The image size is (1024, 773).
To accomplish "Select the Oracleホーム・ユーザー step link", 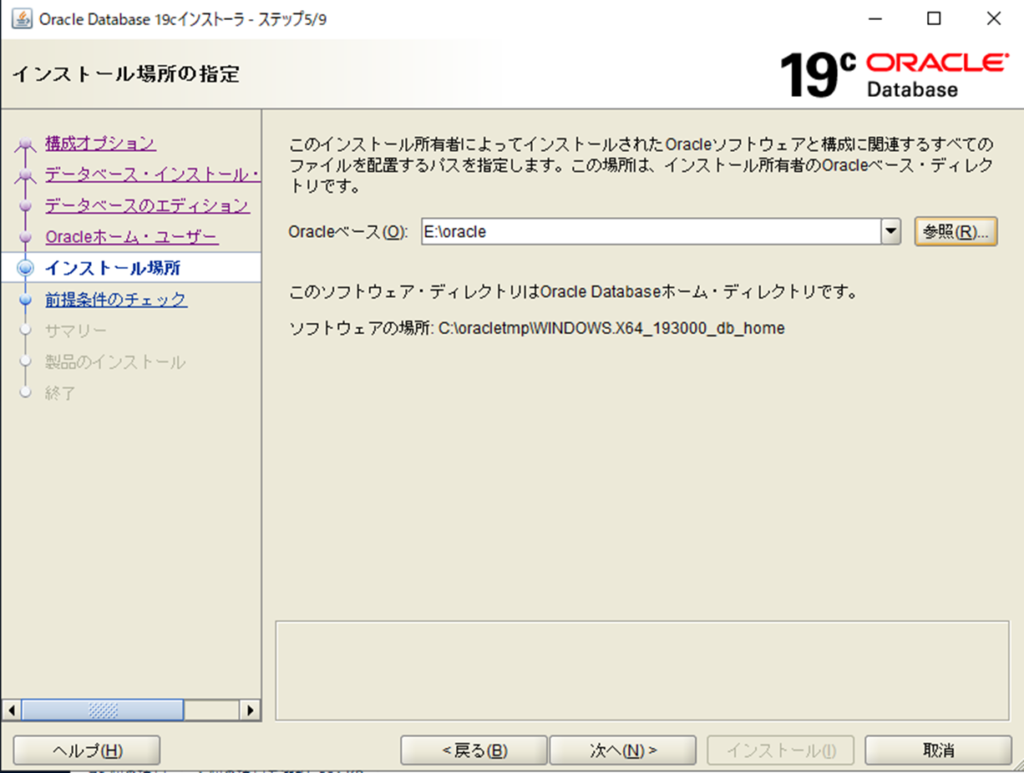I will [x=131, y=238].
